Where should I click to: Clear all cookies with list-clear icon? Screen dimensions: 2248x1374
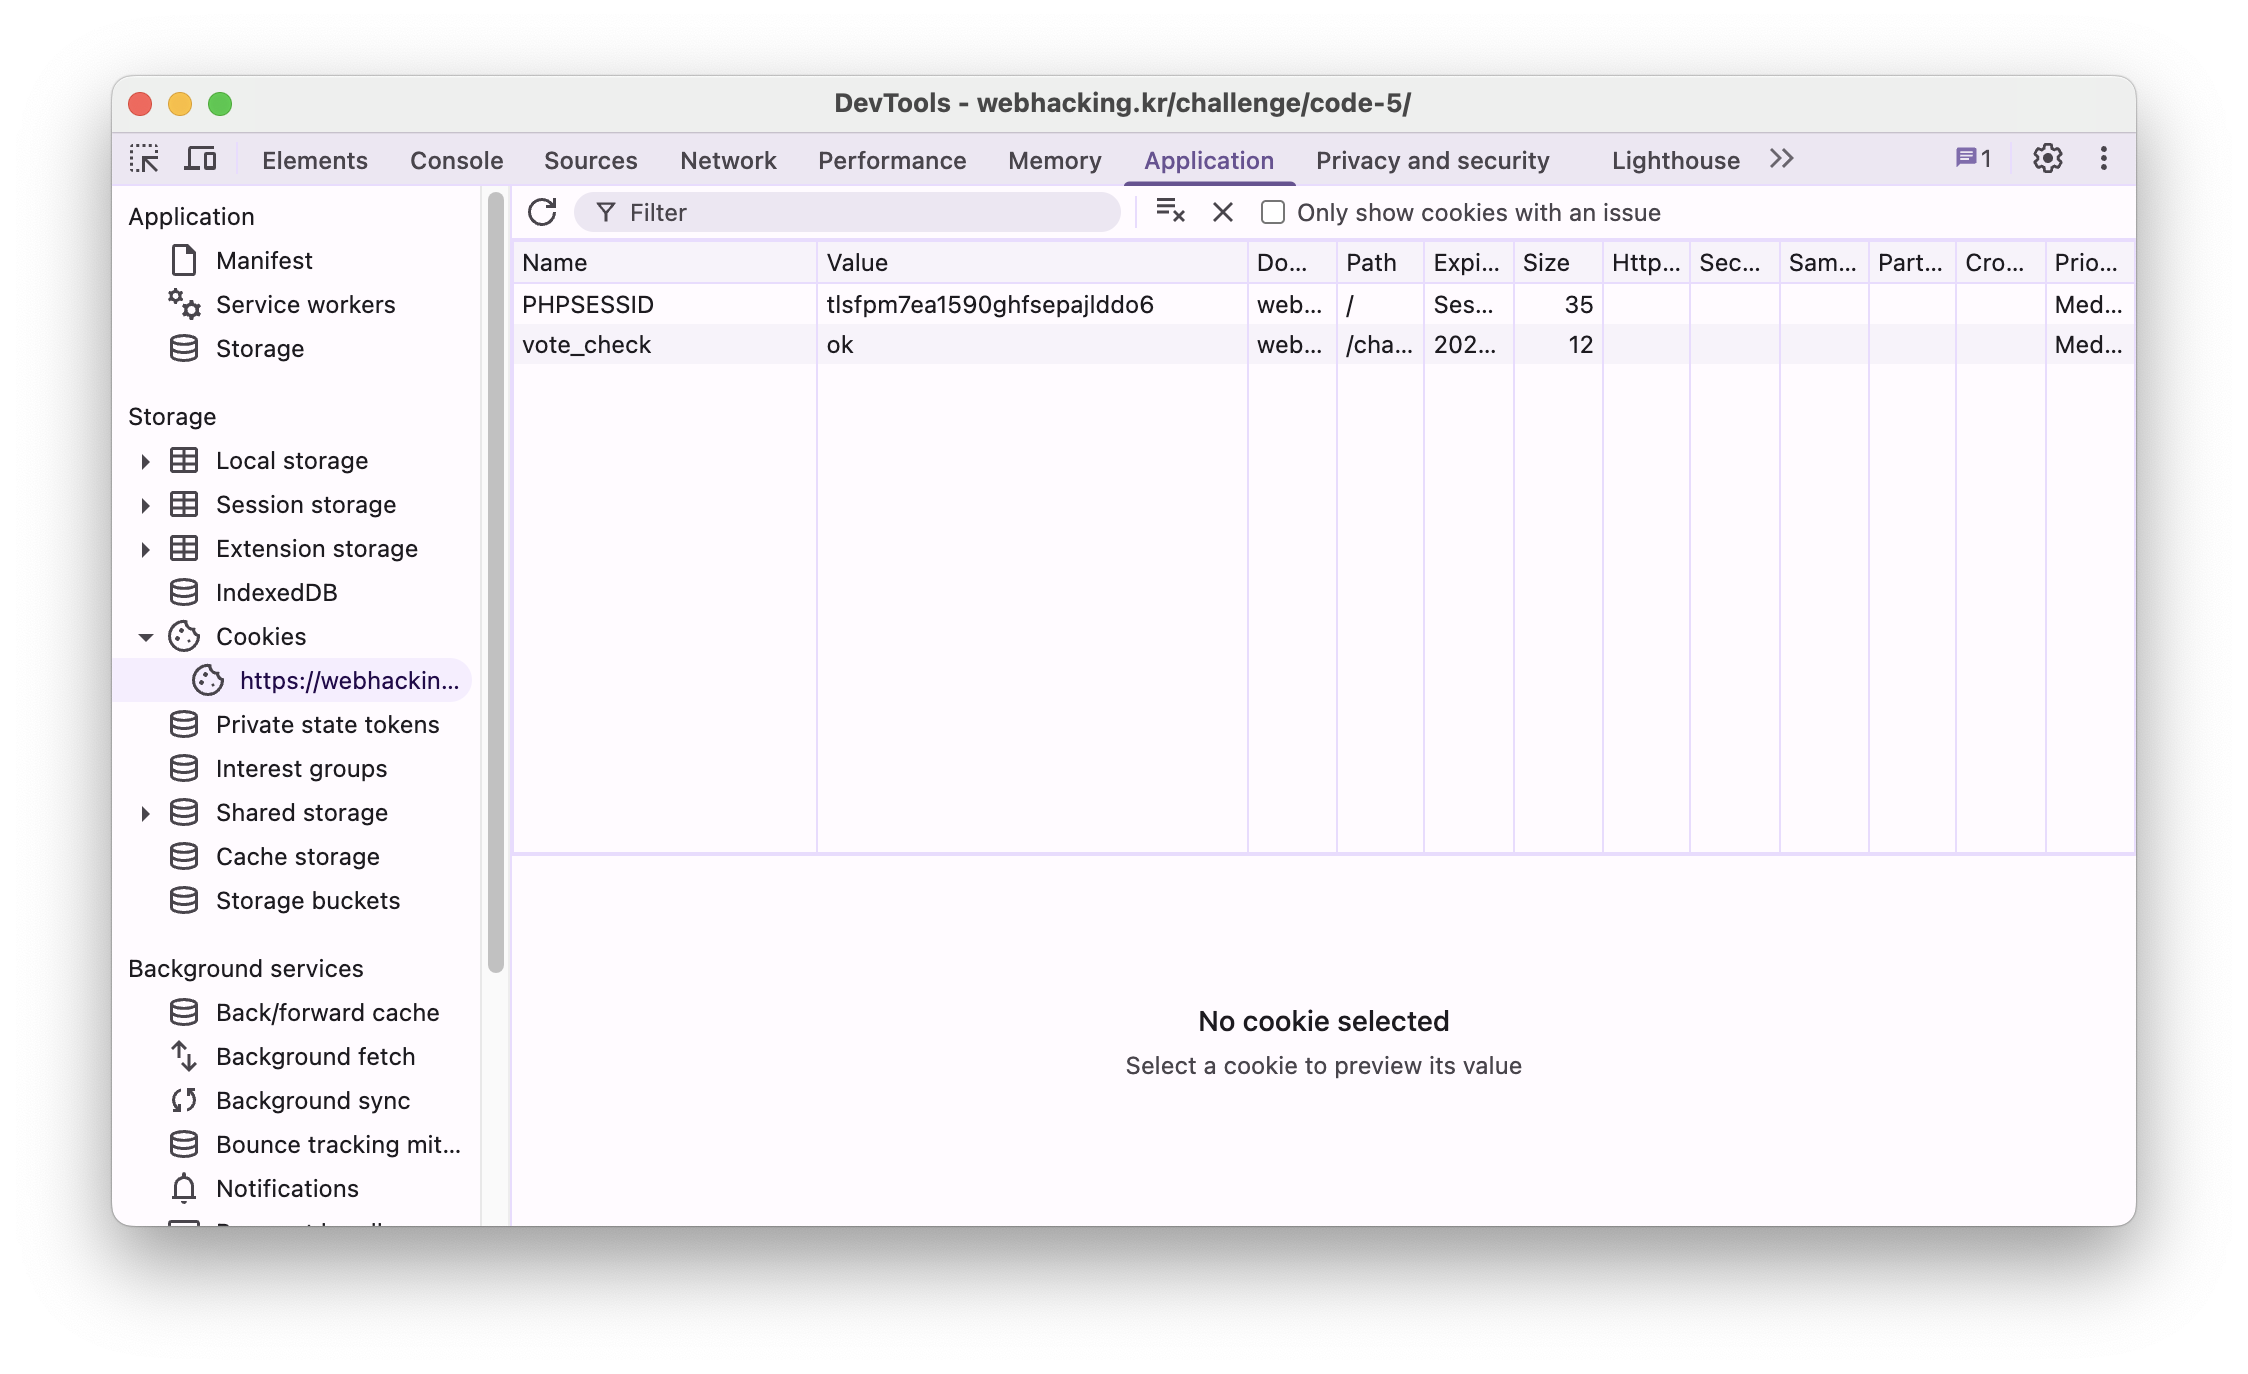(x=1170, y=212)
